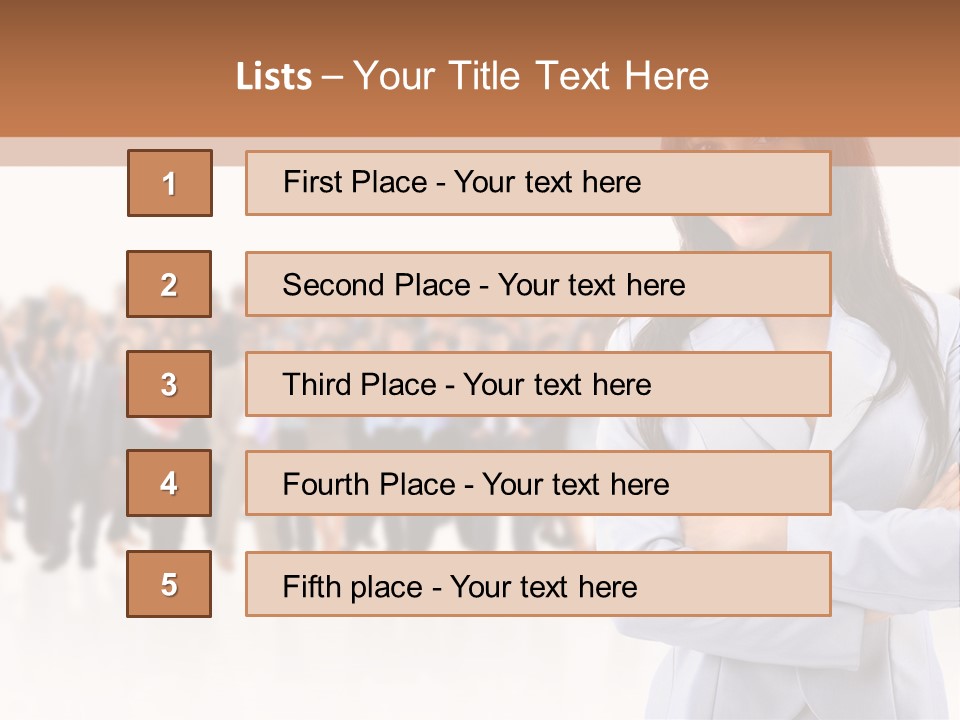Click the number 5 box
Screen dimensions: 960x720
click(x=169, y=584)
